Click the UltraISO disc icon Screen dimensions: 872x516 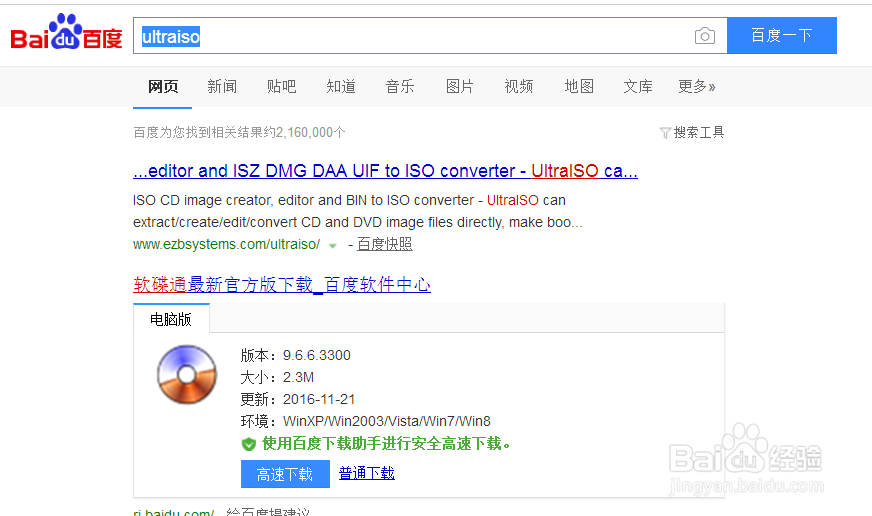pyautogui.click(x=187, y=375)
